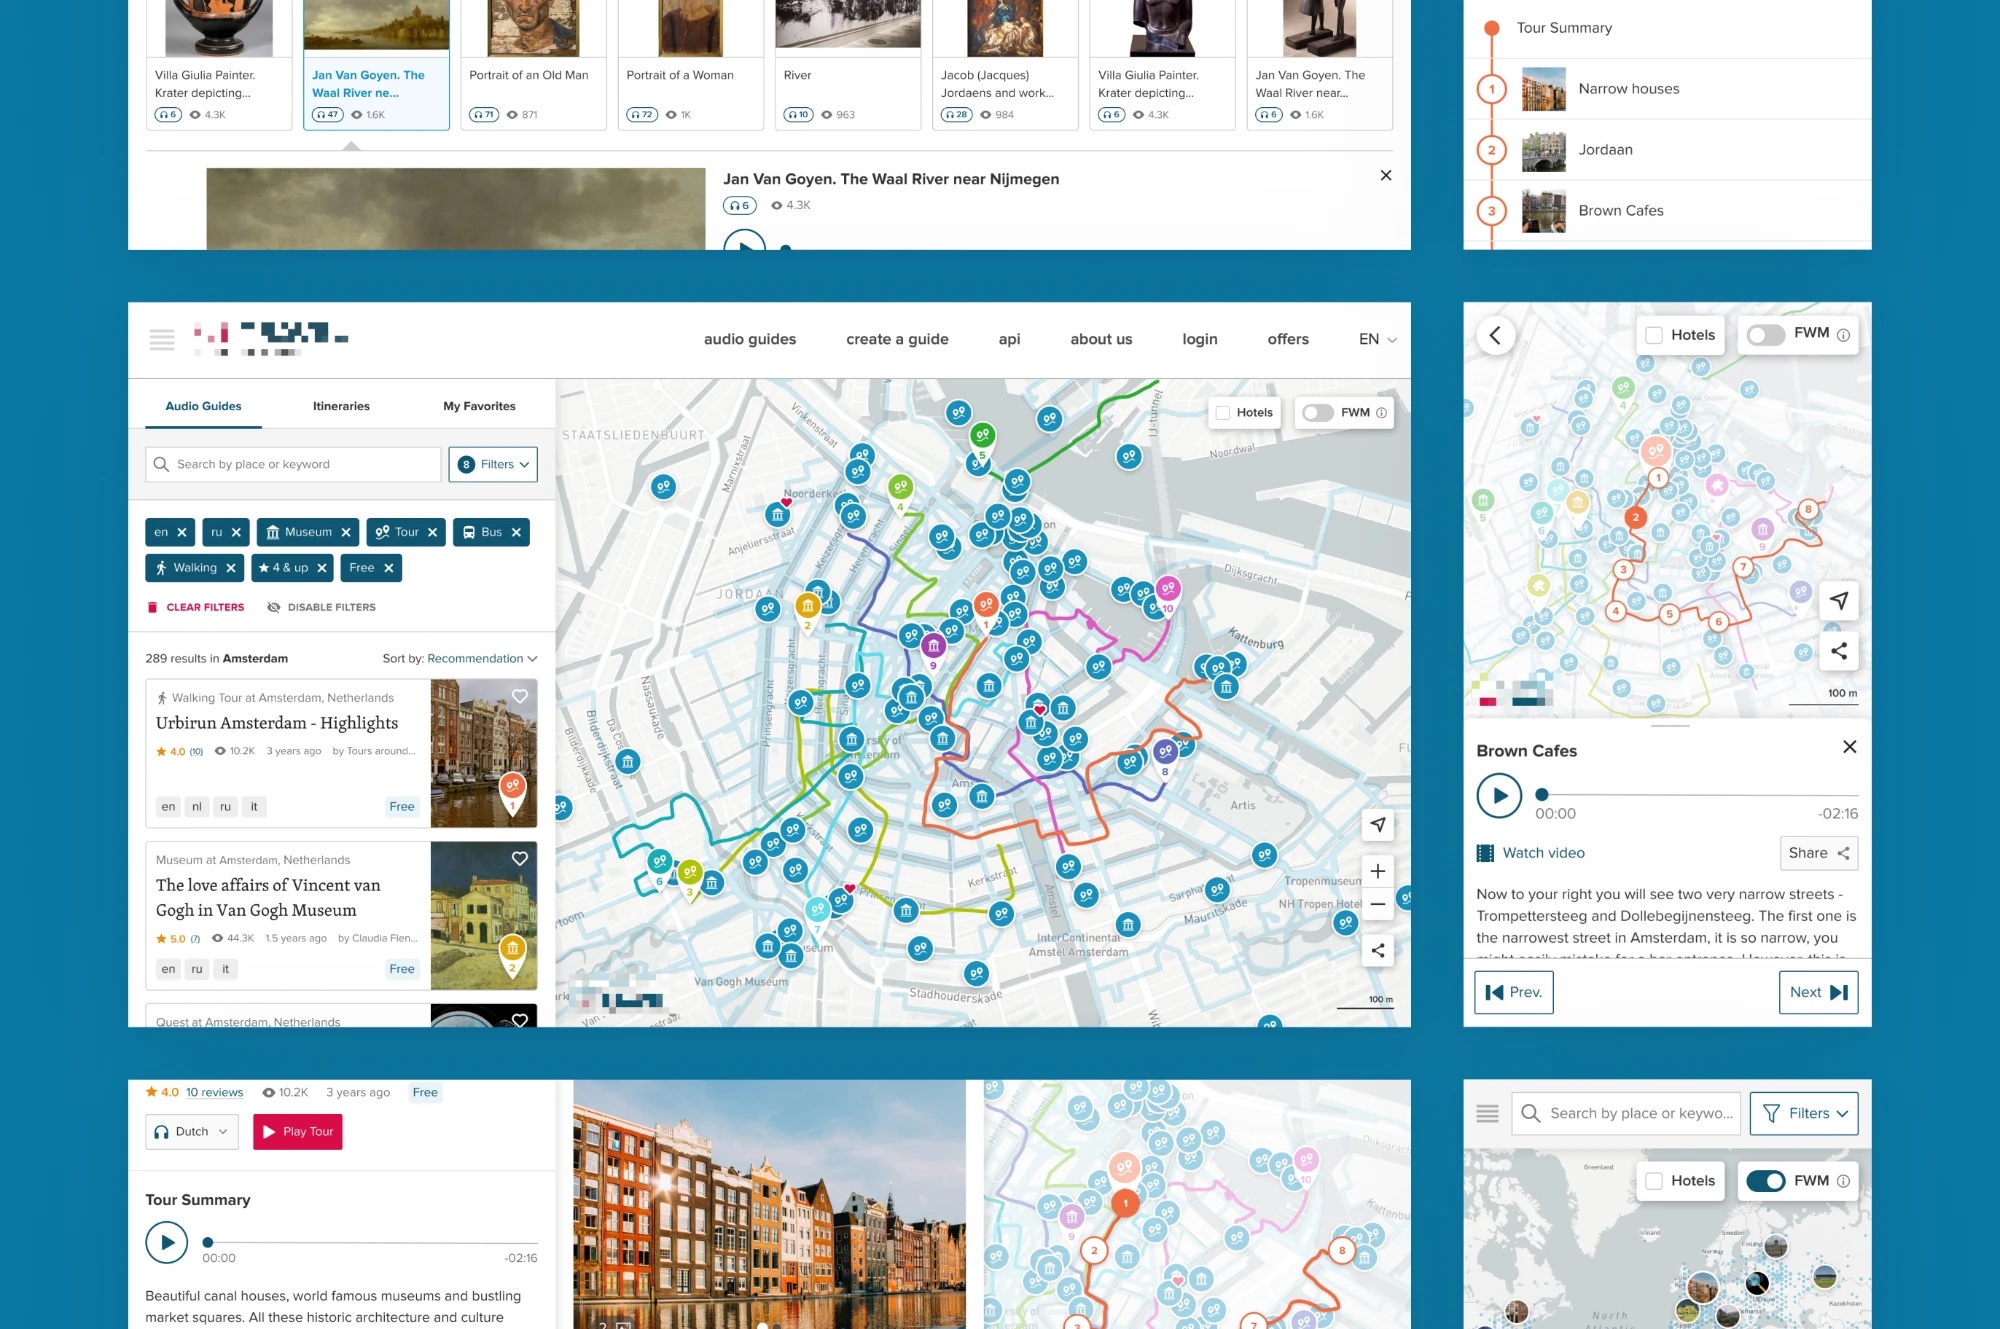This screenshot has width=2000, height=1329.
Task: Toggle the FWM switch on the mobile route map
Action: 1766,335
